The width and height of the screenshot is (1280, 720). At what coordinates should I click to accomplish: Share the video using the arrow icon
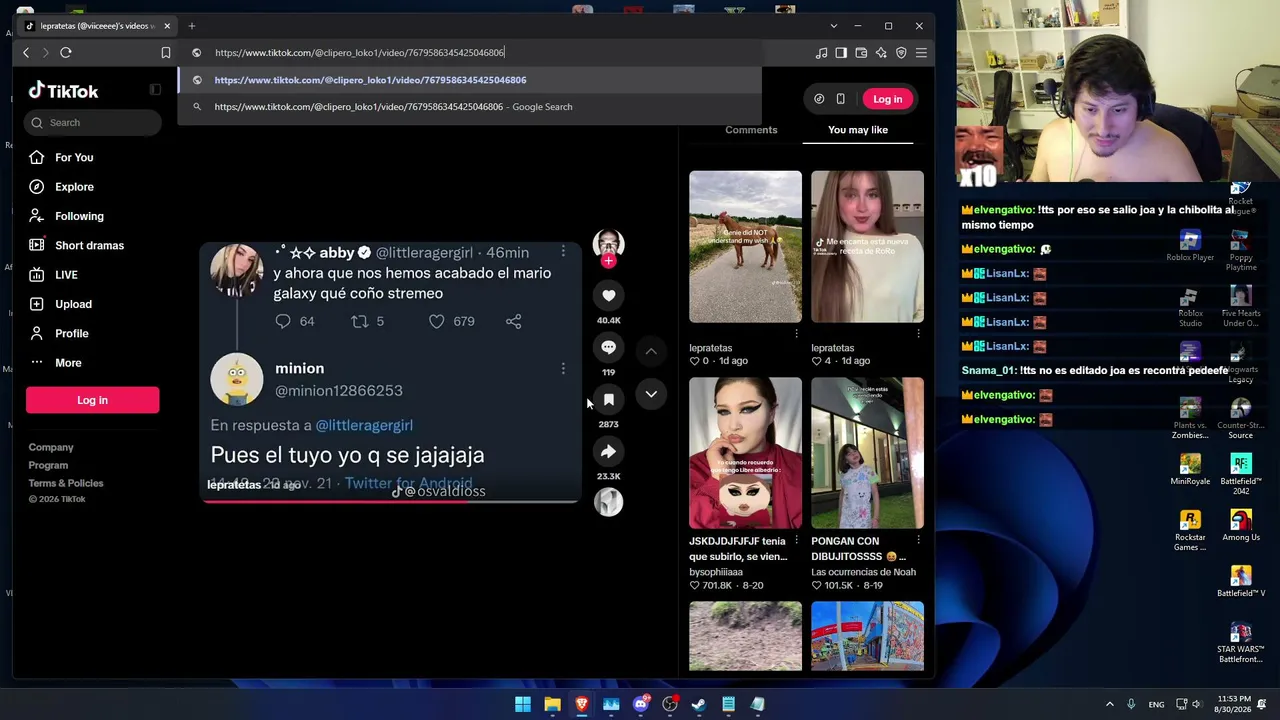[608, 451]
